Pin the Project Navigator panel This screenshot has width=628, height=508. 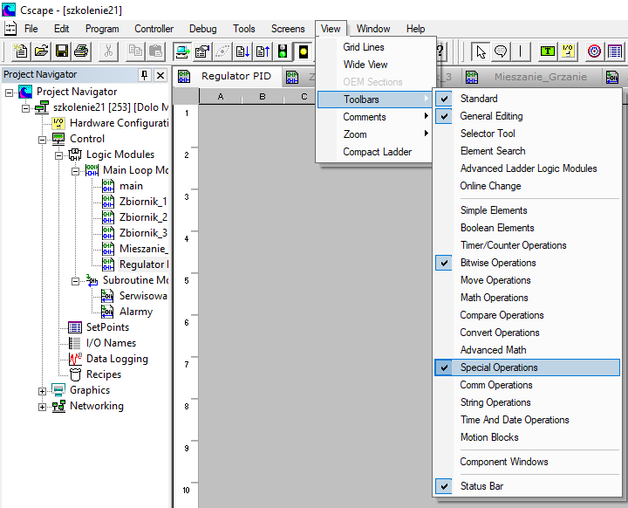tap(144, 76)
